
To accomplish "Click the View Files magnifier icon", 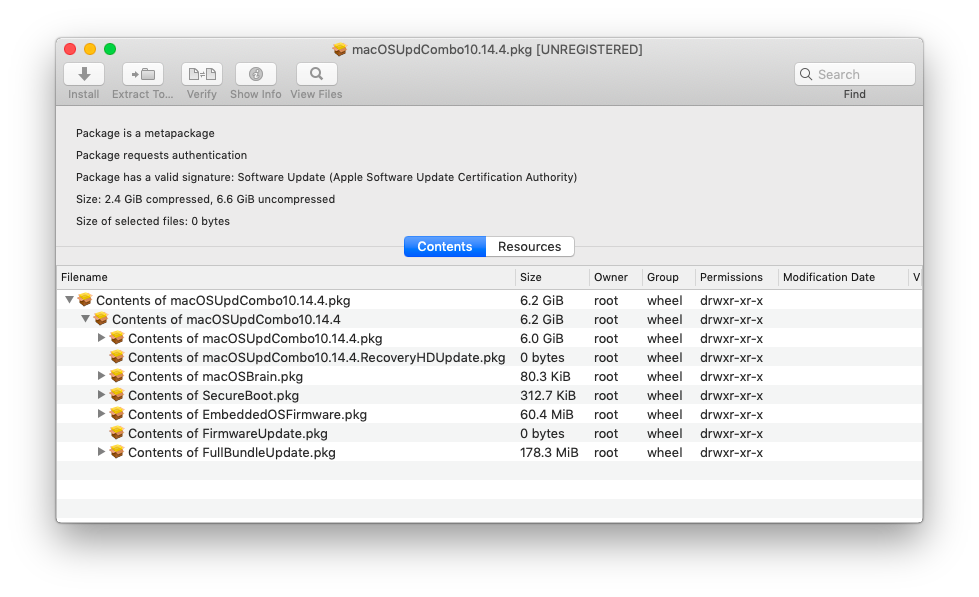I will point(317,74).
